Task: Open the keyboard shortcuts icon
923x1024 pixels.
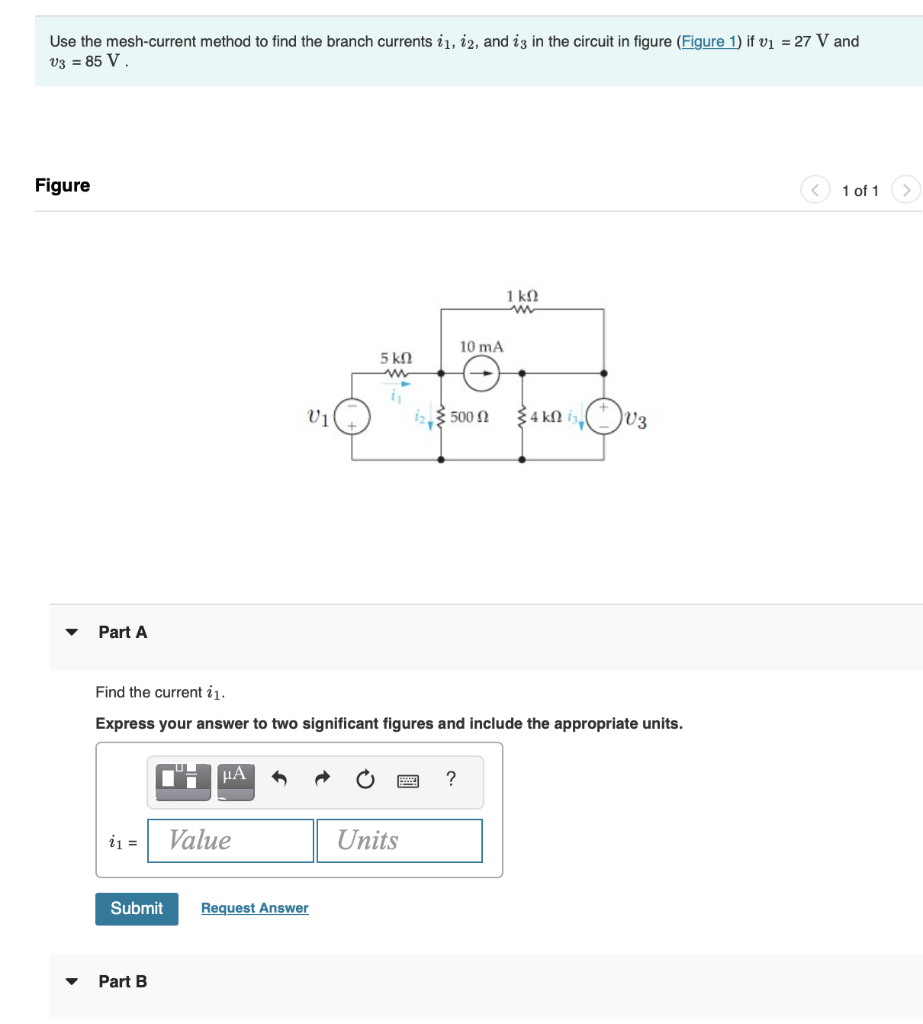Action: pyautogui.click(x=410, y=781)
